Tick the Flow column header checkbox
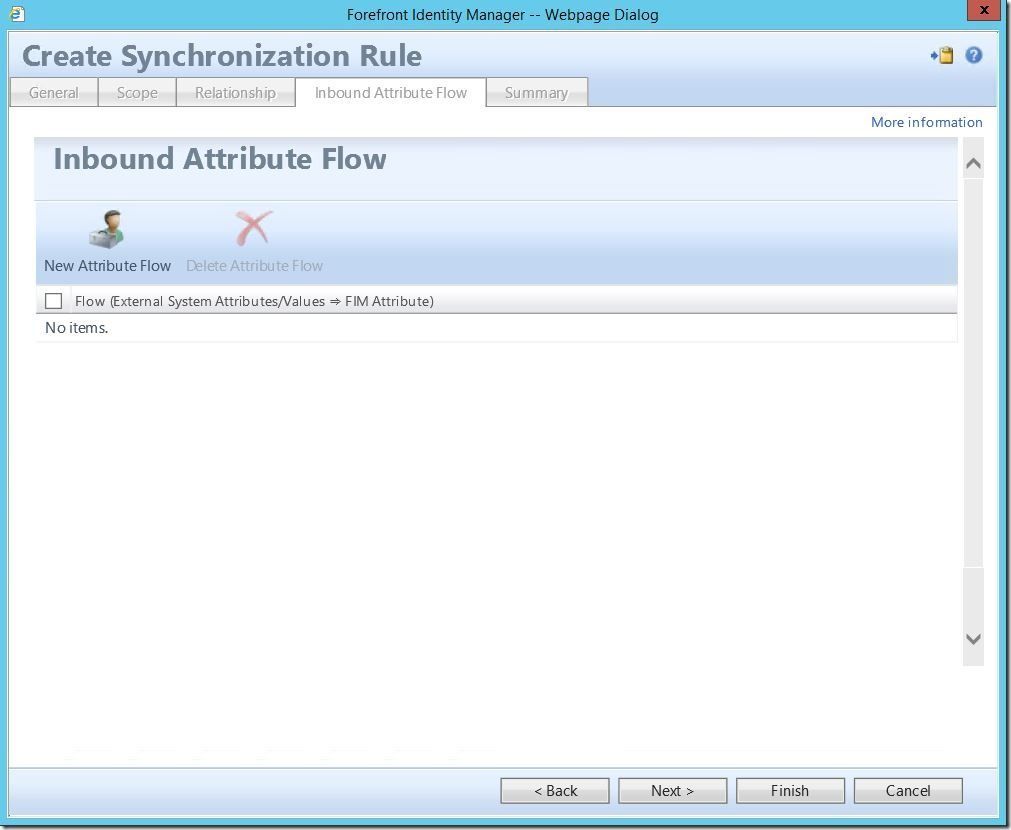This screenshot has width=1011, height=830. click(x=54, y=301)
